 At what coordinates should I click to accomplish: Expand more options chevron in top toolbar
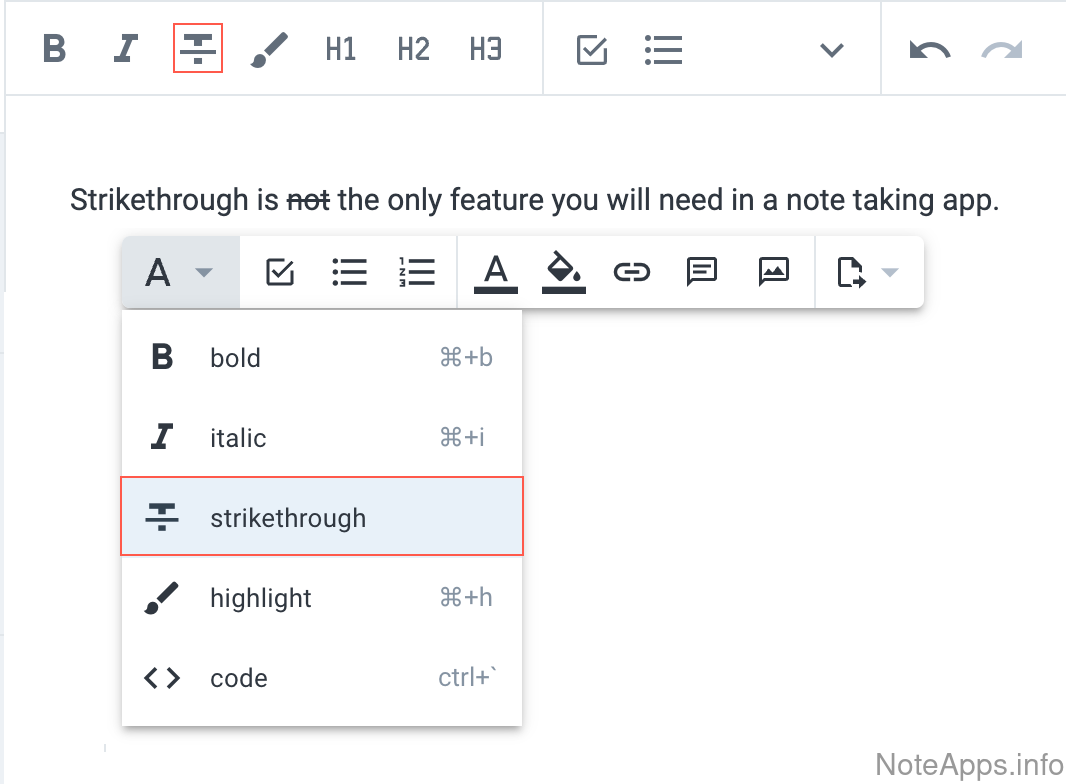(832, 50)
